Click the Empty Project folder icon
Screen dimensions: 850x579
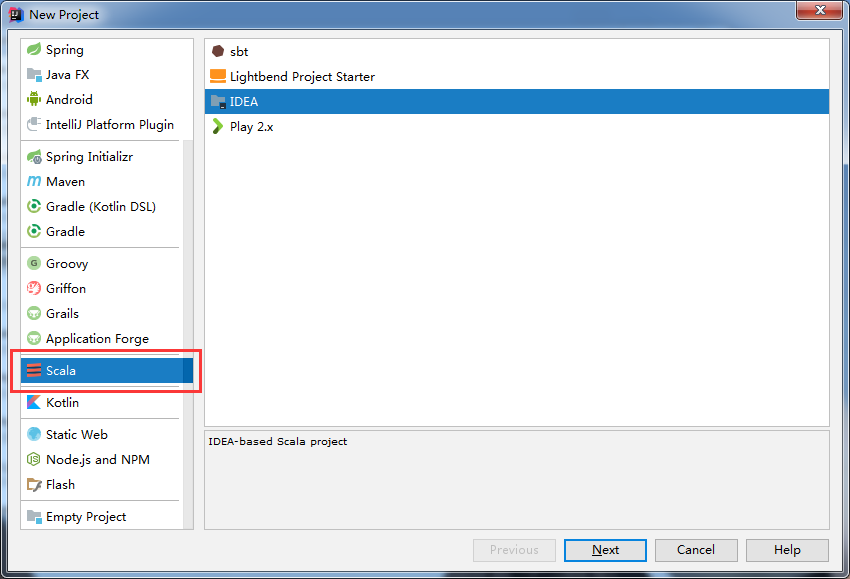coord(34,517)
